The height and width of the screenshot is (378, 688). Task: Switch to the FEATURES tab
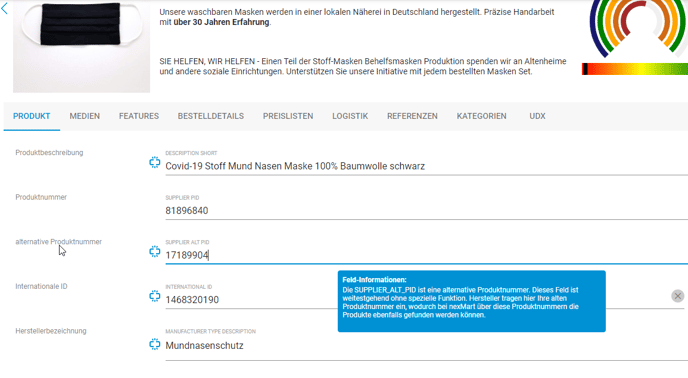pyautogui.click(x=139, y=116)
